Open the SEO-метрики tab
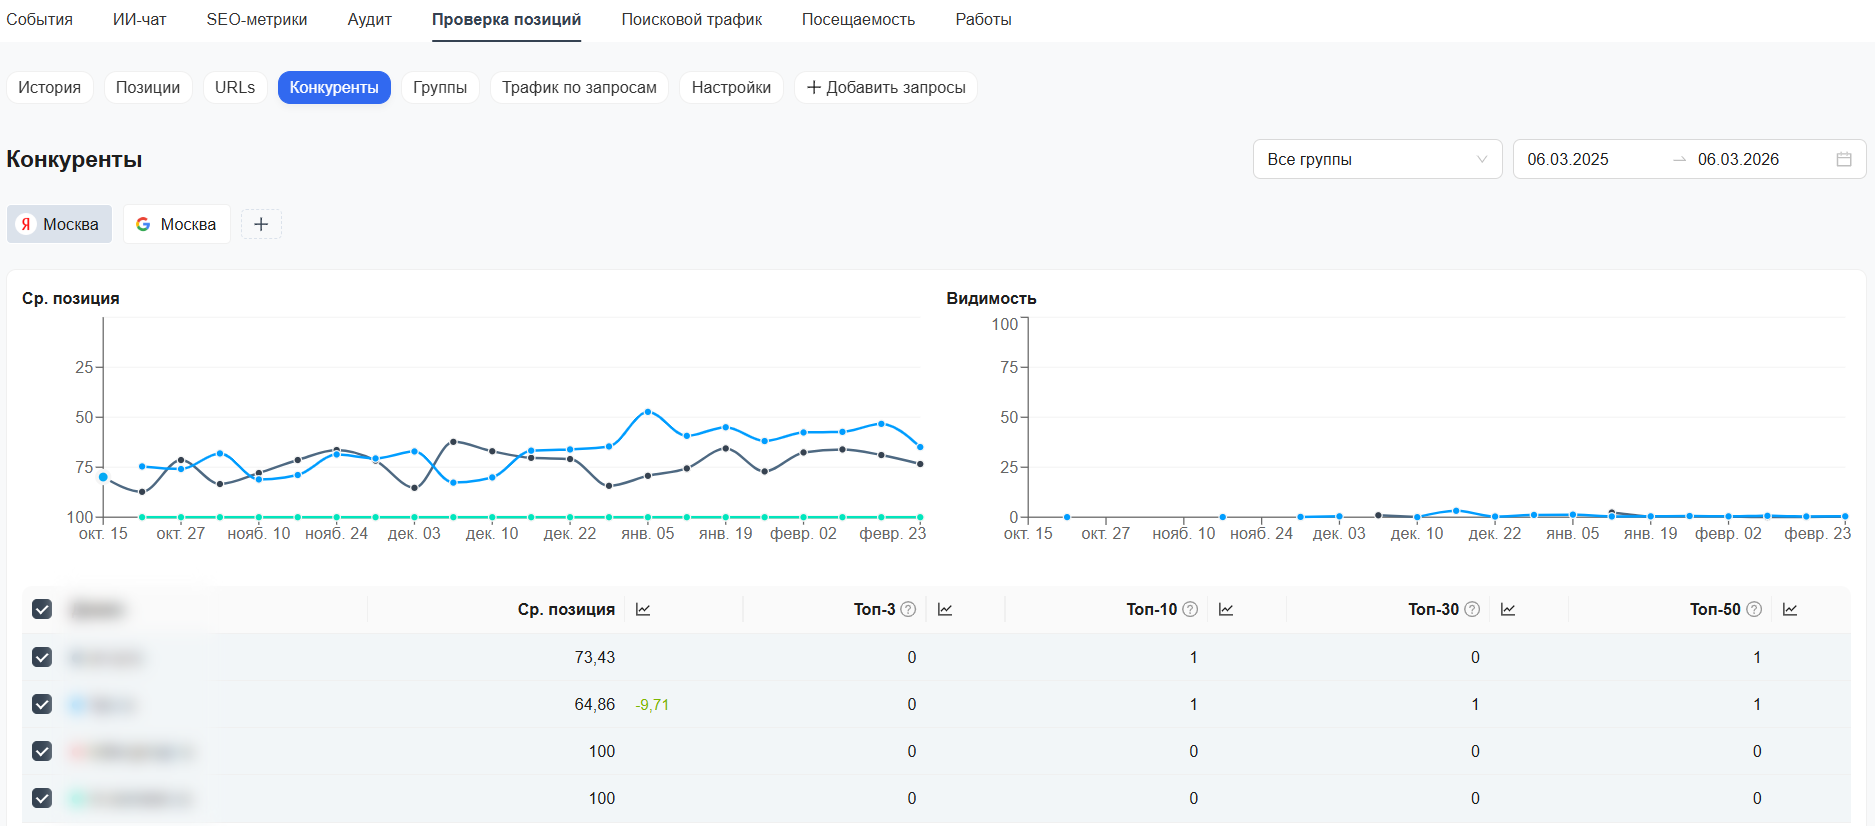This screenshot has width=1875, height=826. [x=257, y=19]
